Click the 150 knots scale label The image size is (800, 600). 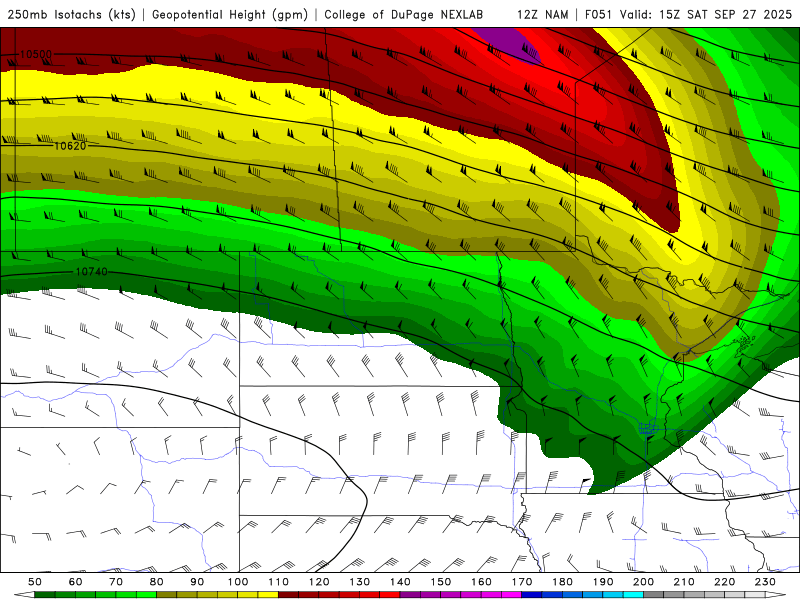pos(441,582)
